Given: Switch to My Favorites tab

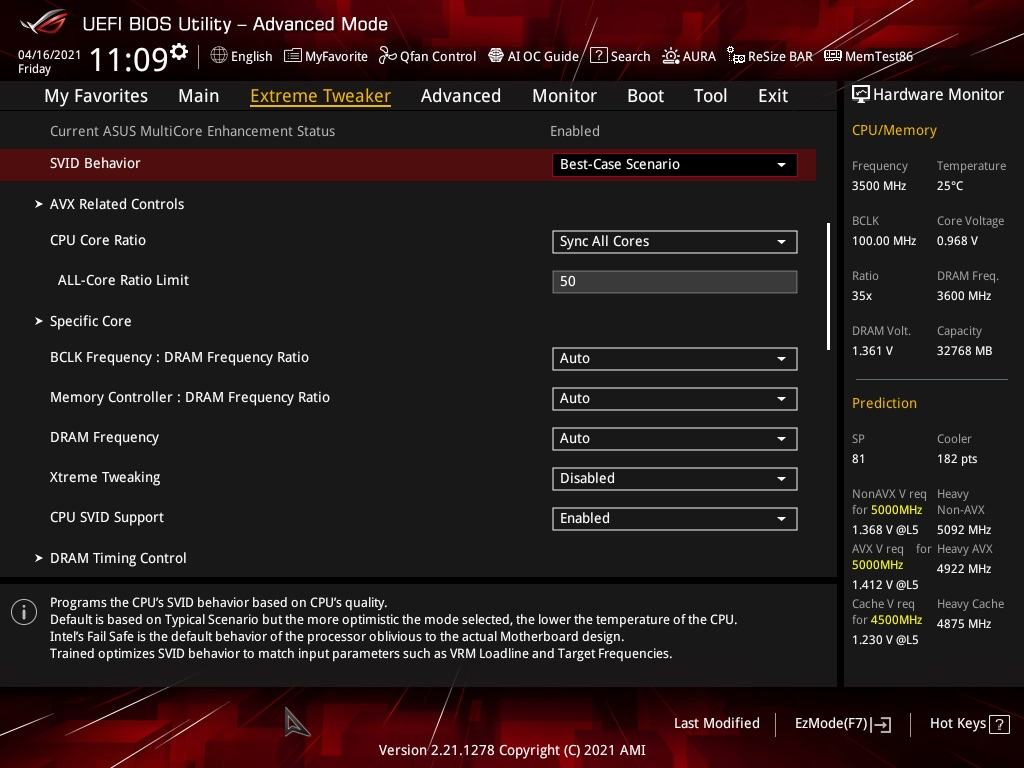Looking at the screenshot, I should click(x=96, y=96).
